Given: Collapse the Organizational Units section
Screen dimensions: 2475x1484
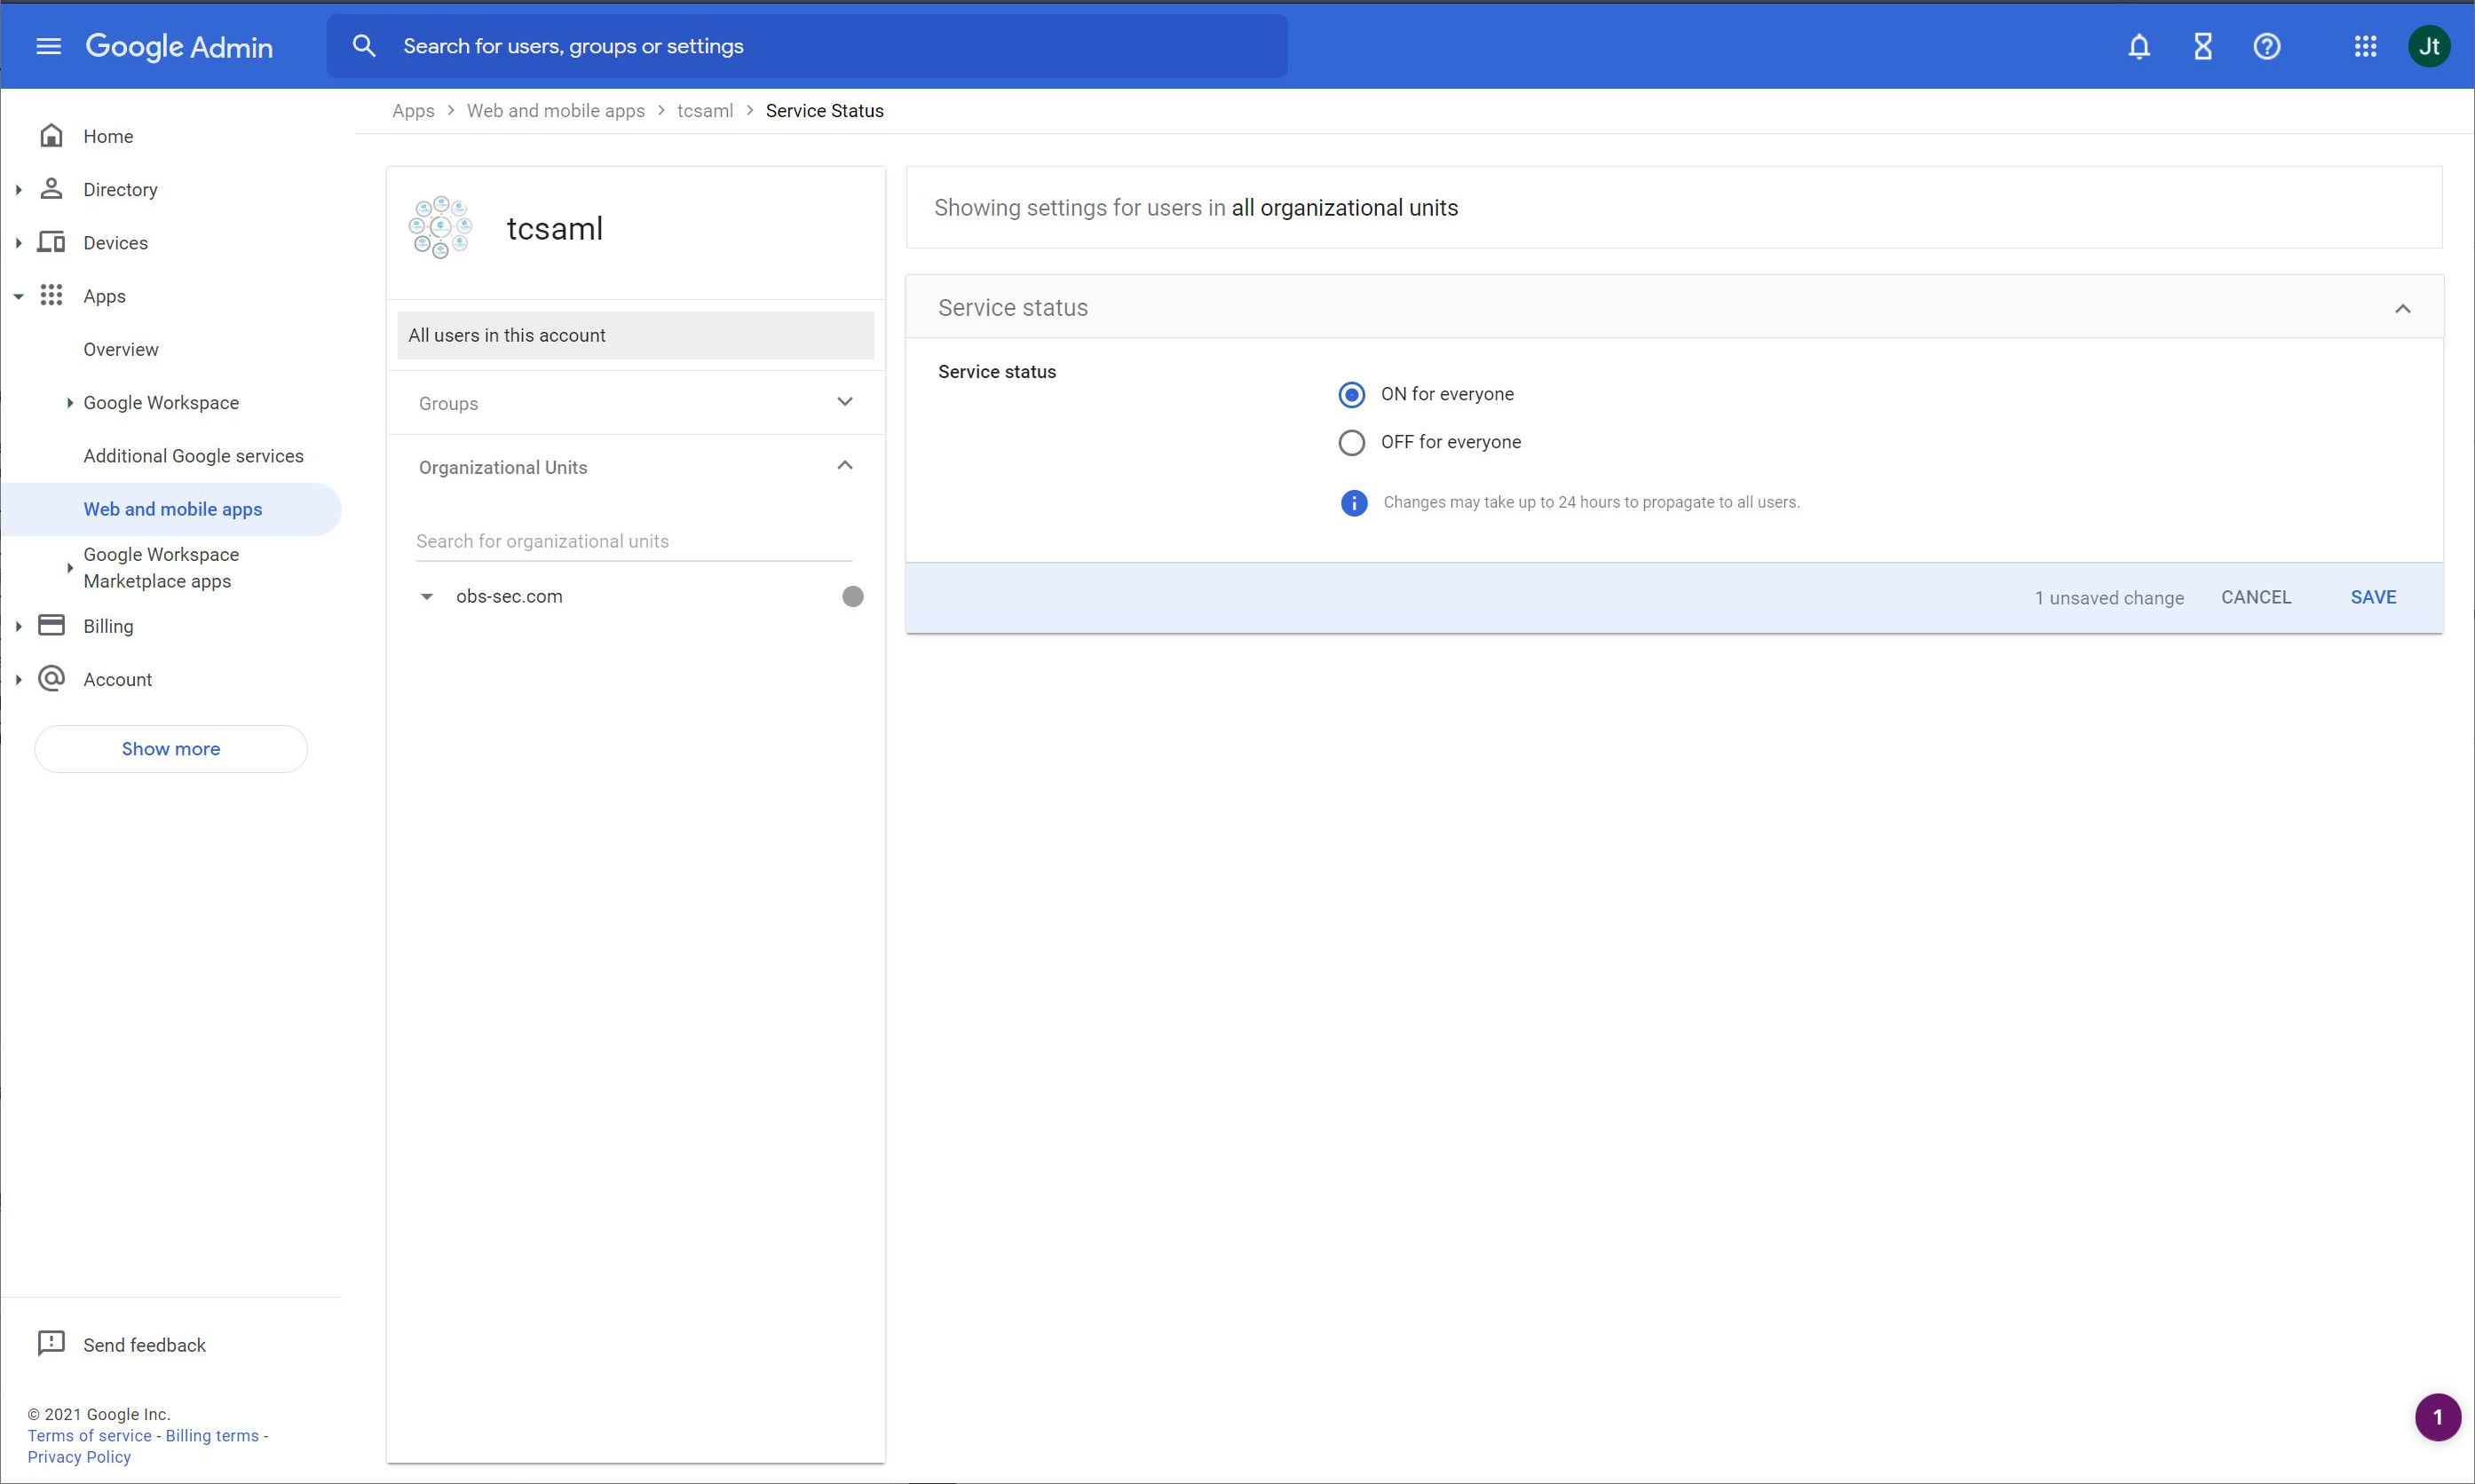Looking at the screenshot, I should pos(844,465).
